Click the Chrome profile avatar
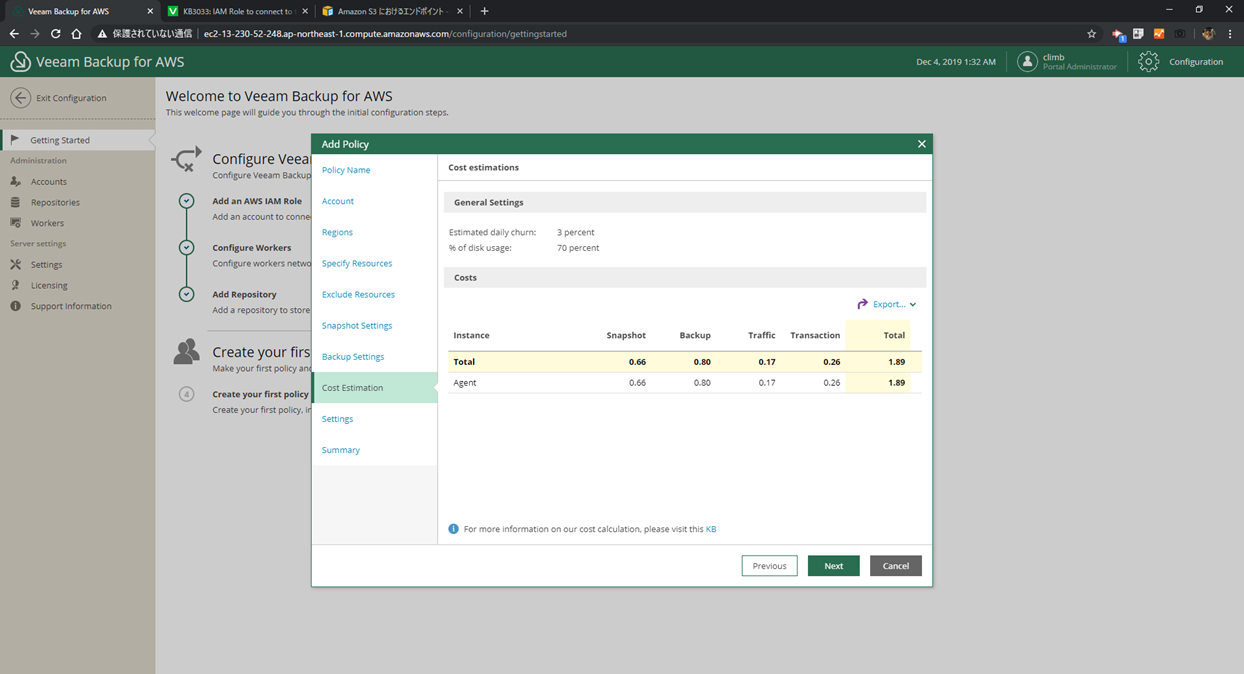The width and height of the screenshot is (1244, 674). pyautogui.click(x=1208, y=33)
